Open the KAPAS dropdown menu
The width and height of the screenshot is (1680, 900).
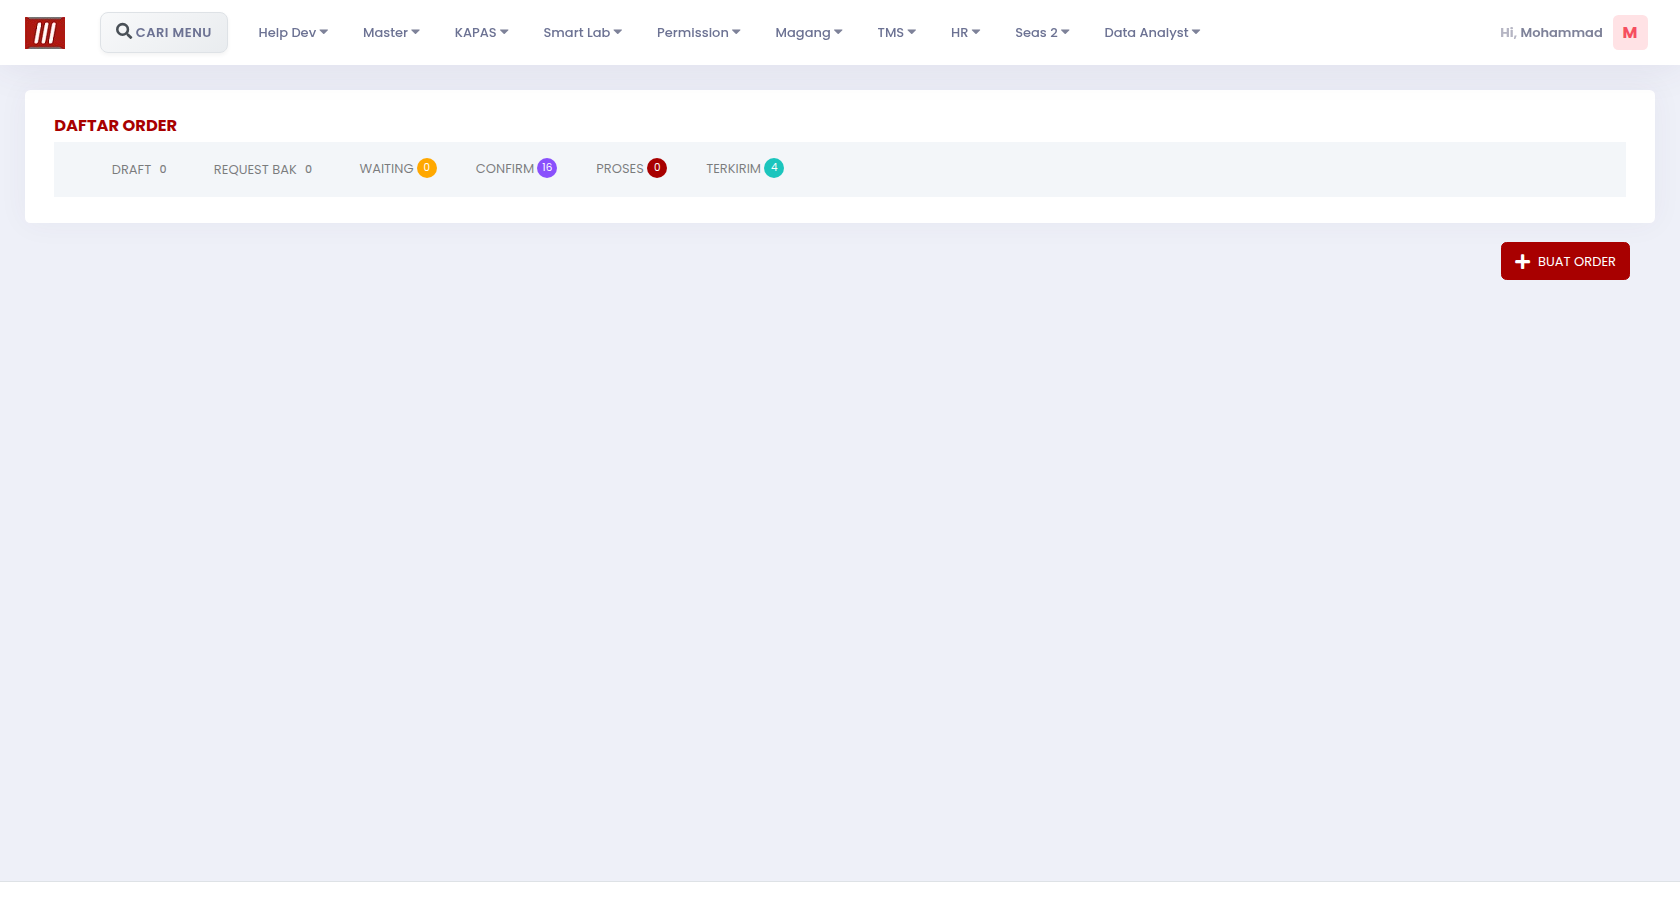click(x=481, y=33)
